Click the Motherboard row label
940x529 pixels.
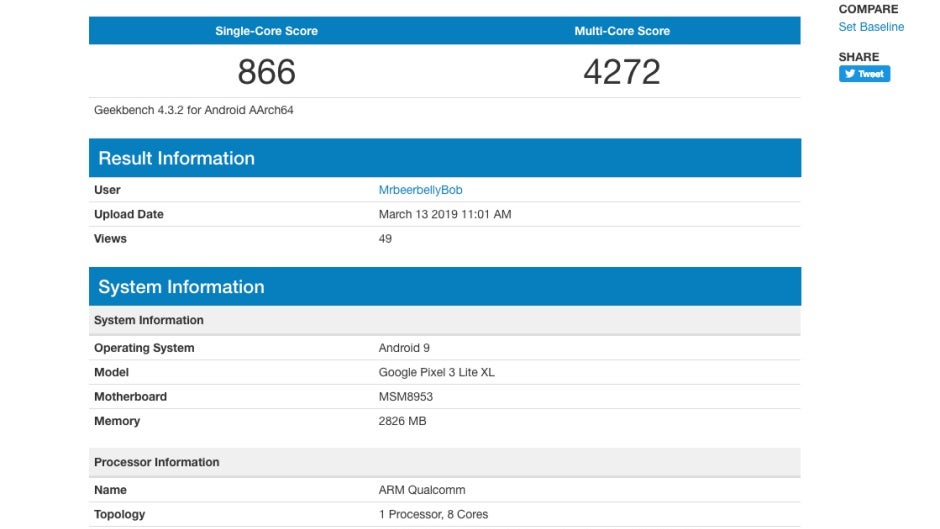pyautogui.click(x=130, y=397)
